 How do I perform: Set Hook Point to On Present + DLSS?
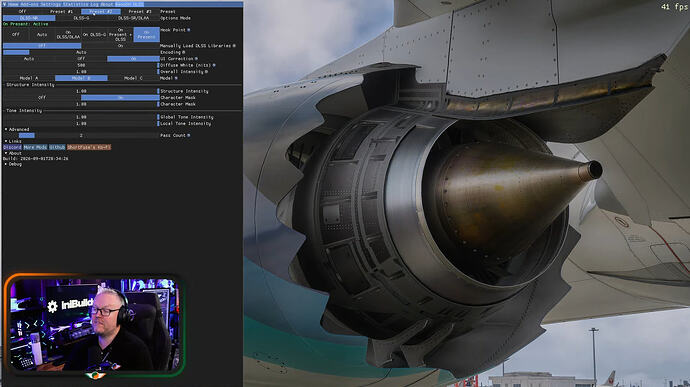(120, 34)
